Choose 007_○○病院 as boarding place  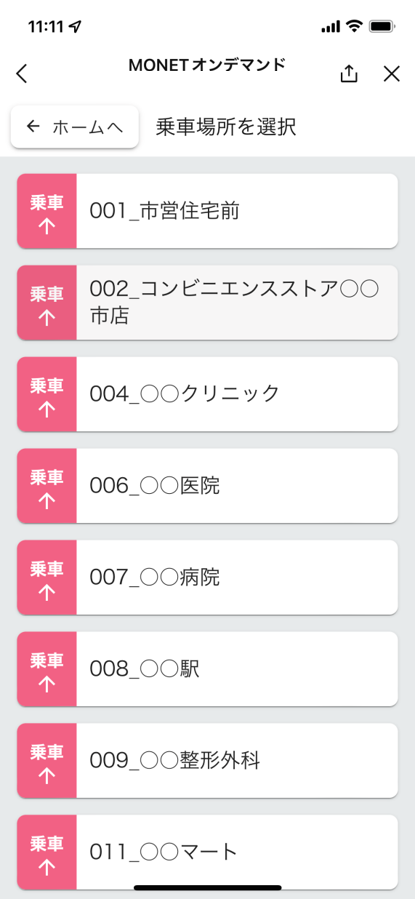(x=208, y=577)
